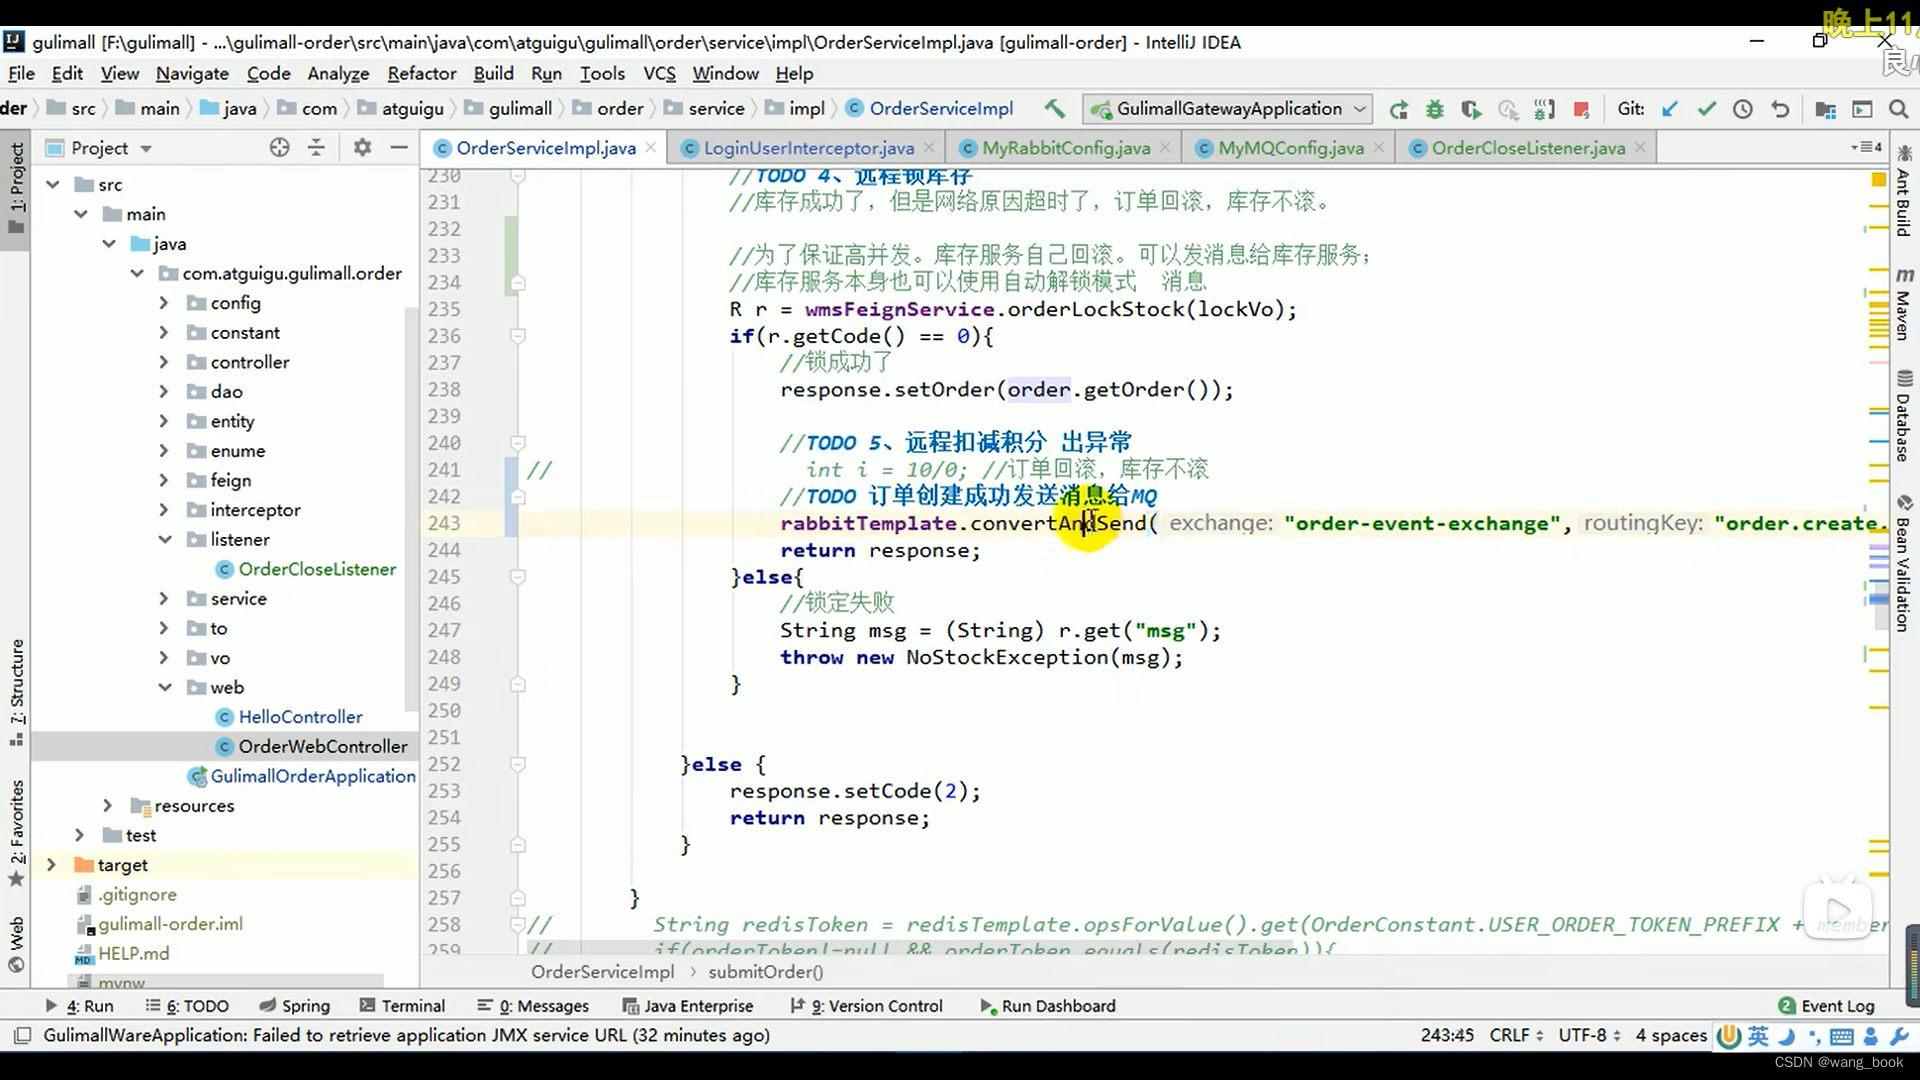This screenshot has width=1920, height=1080.
Task: Open the 6: TODO tool window
Action: (x=187, y=1006)
